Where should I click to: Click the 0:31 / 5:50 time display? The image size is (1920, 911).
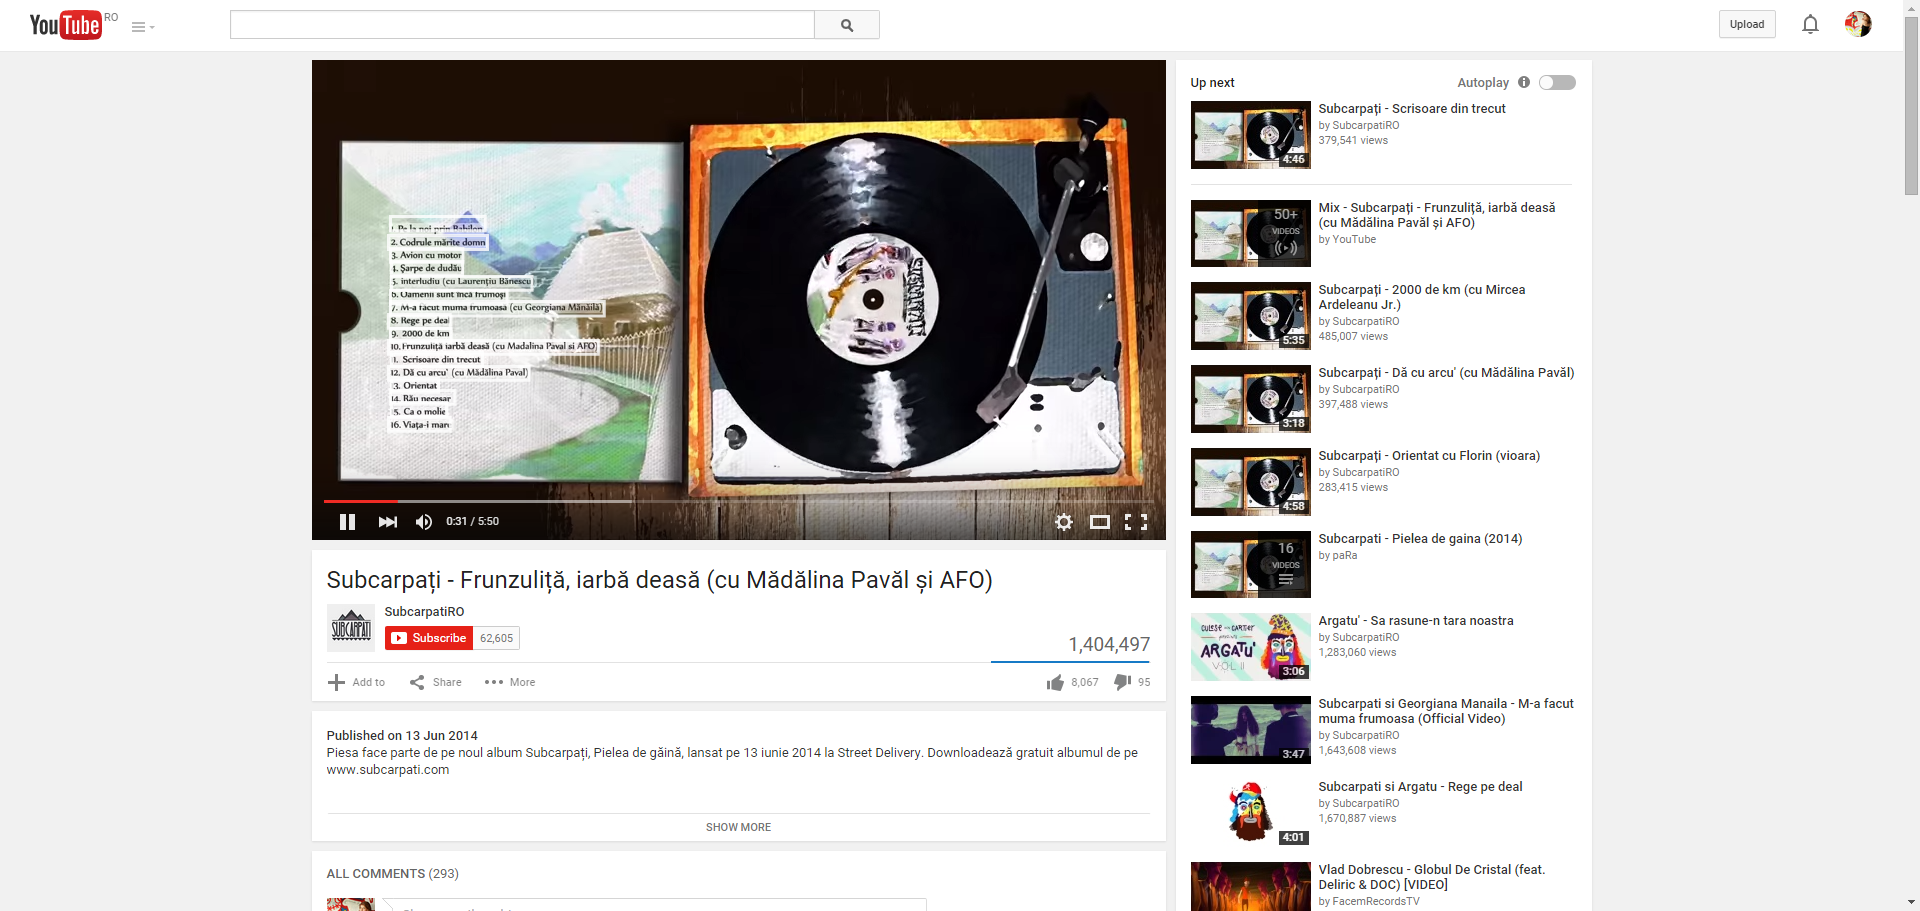coord(472,522)
